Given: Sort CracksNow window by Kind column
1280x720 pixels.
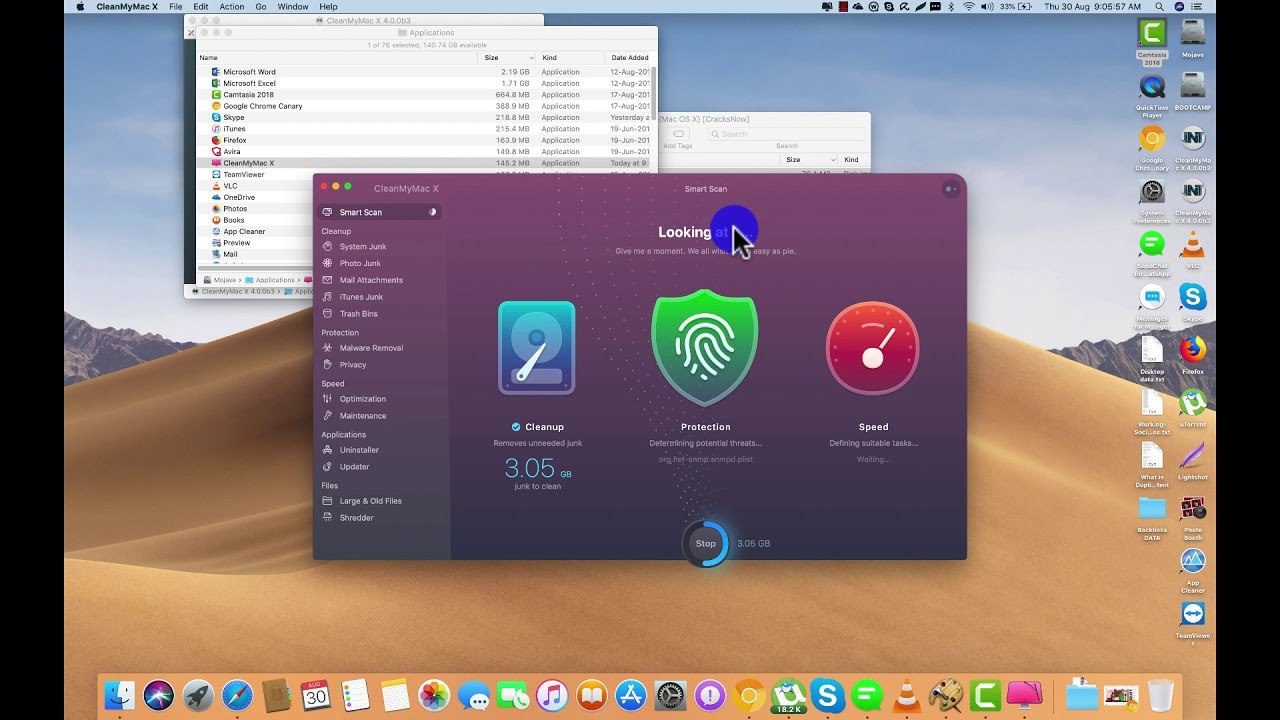Looking at the screenshot, I should coord(853,159).
